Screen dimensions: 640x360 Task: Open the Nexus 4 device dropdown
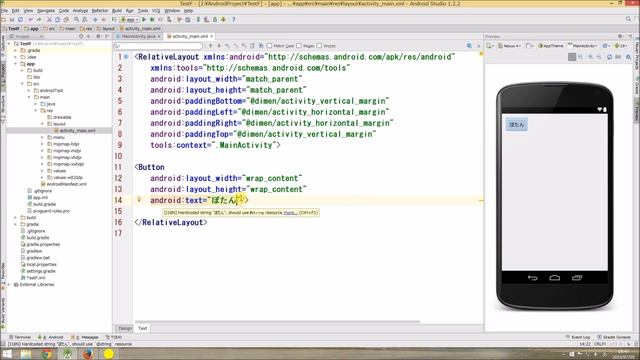(510, 46)
